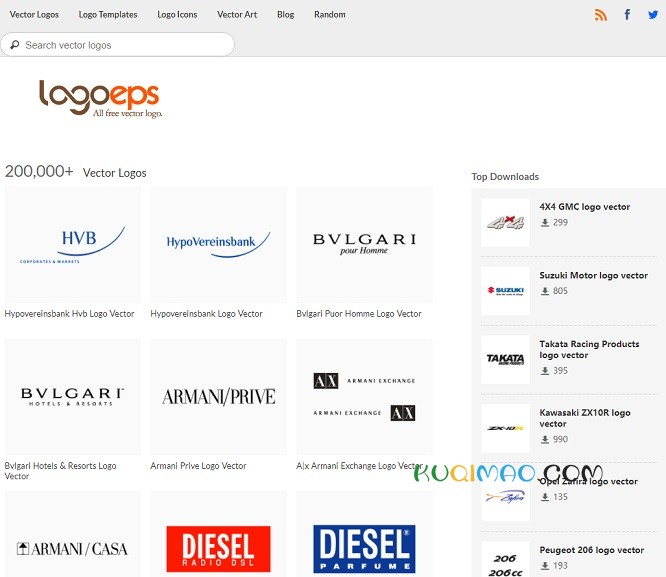Click Bvlgari Puor Homme Logo Vector link
This screenshot has height=577, width=666.
(x=359, y=314)
